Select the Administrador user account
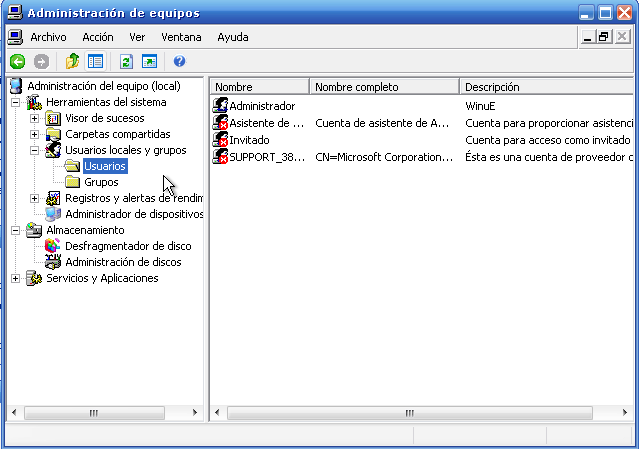 (x=262, y=106)
